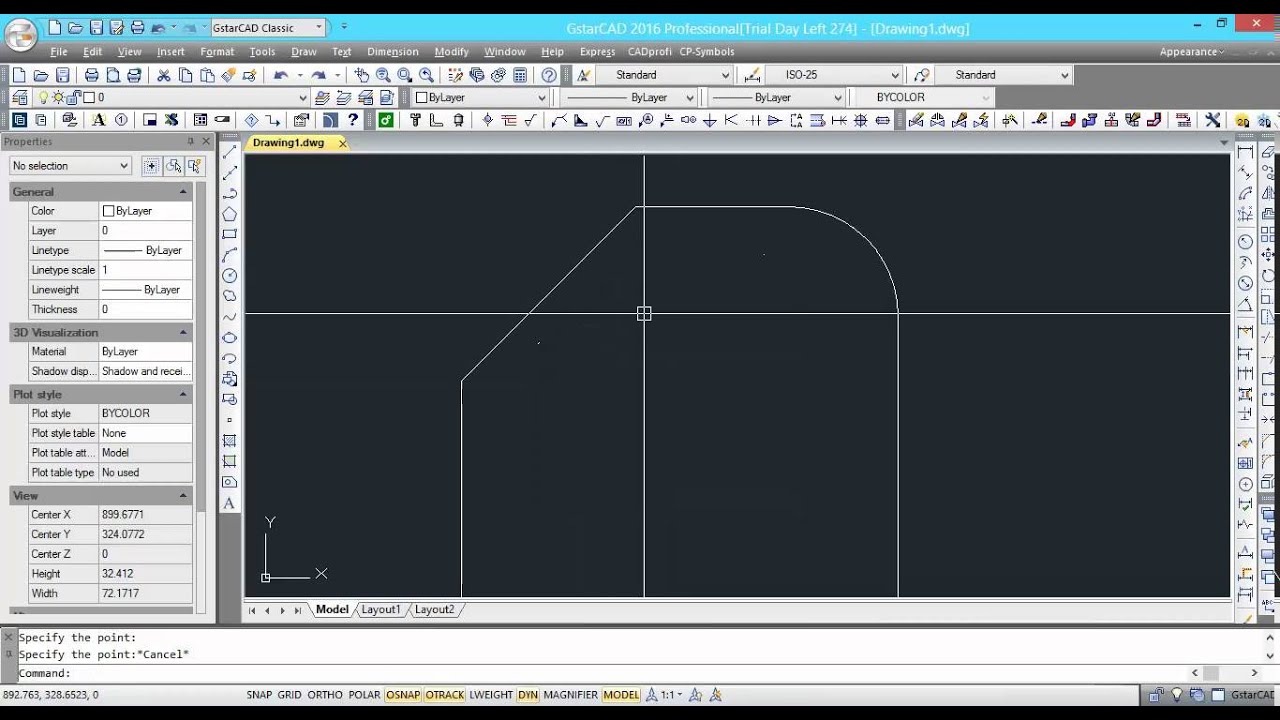Viewport: 1280px width, 720px height.
Task: Select the Multiline Text tool
Action: (x=230, y=503)
